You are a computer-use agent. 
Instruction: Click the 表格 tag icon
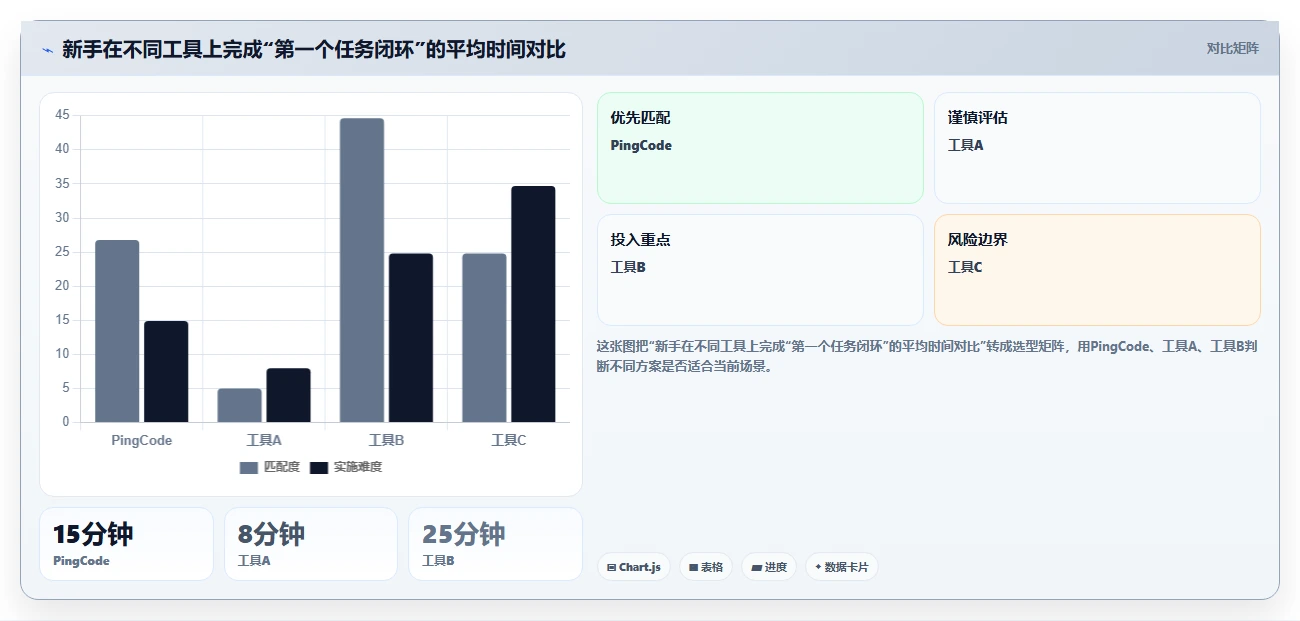693,567
